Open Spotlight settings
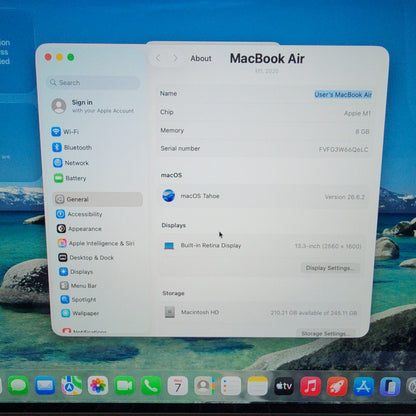Viewport: 416px width, 416px height. [x=78, y=299]
